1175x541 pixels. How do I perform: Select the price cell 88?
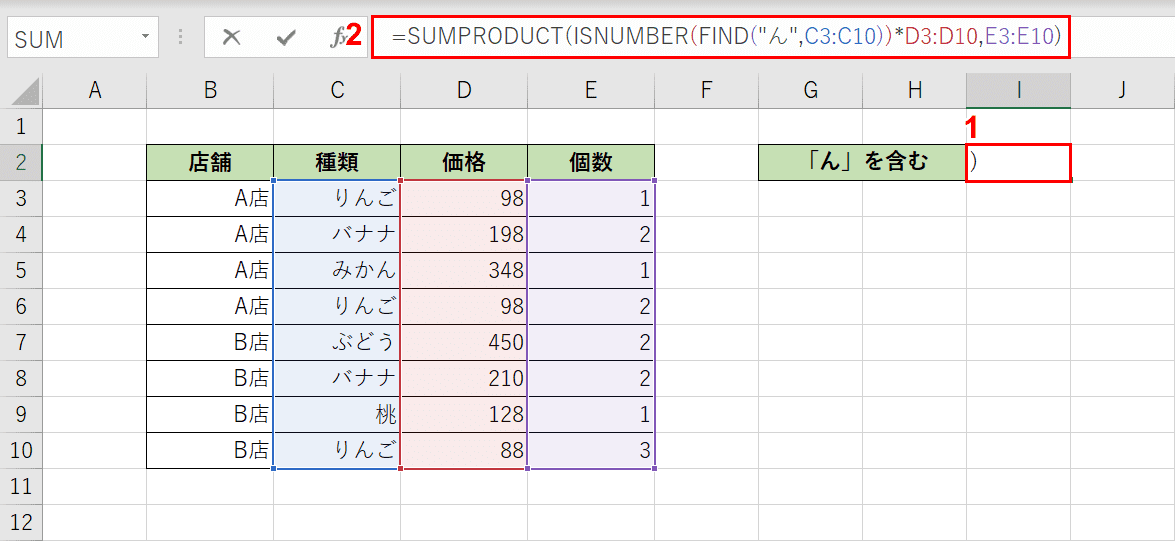464,450
